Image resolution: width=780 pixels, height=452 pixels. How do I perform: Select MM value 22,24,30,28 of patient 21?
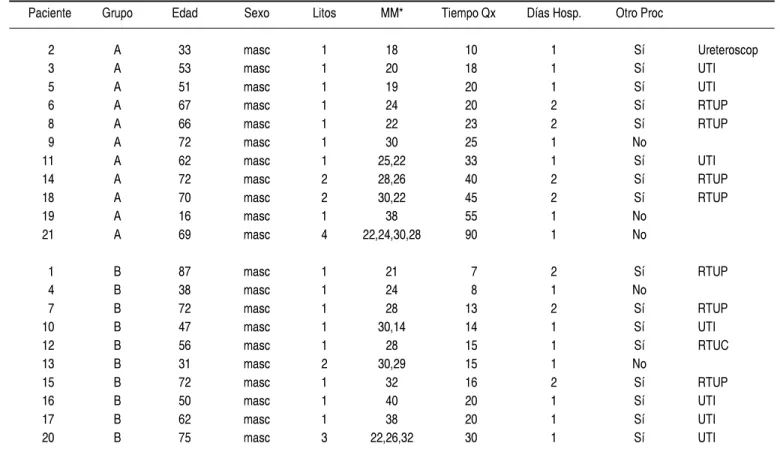[x=391, y=235]
